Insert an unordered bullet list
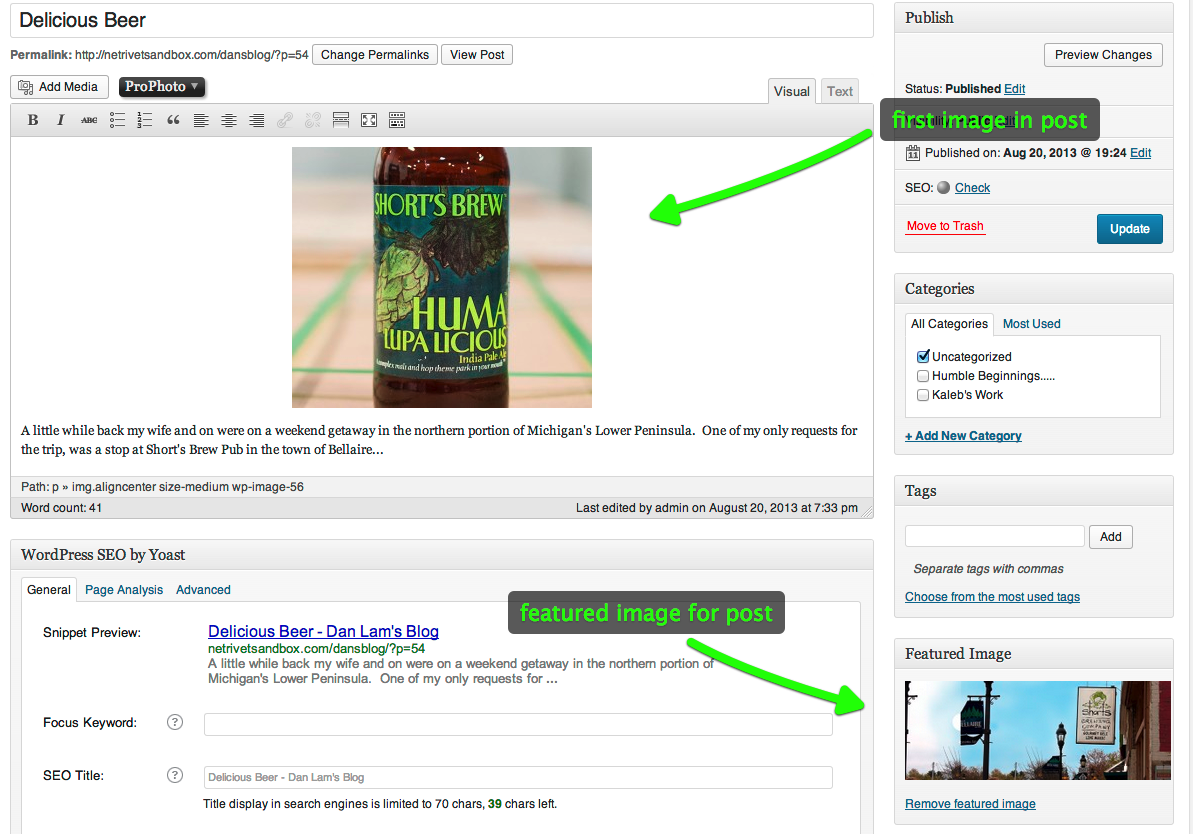Screen dimensions: 1193x834 (117, 120)
